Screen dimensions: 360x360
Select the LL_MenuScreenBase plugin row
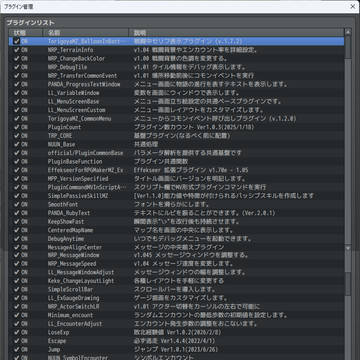click(177, 101)
